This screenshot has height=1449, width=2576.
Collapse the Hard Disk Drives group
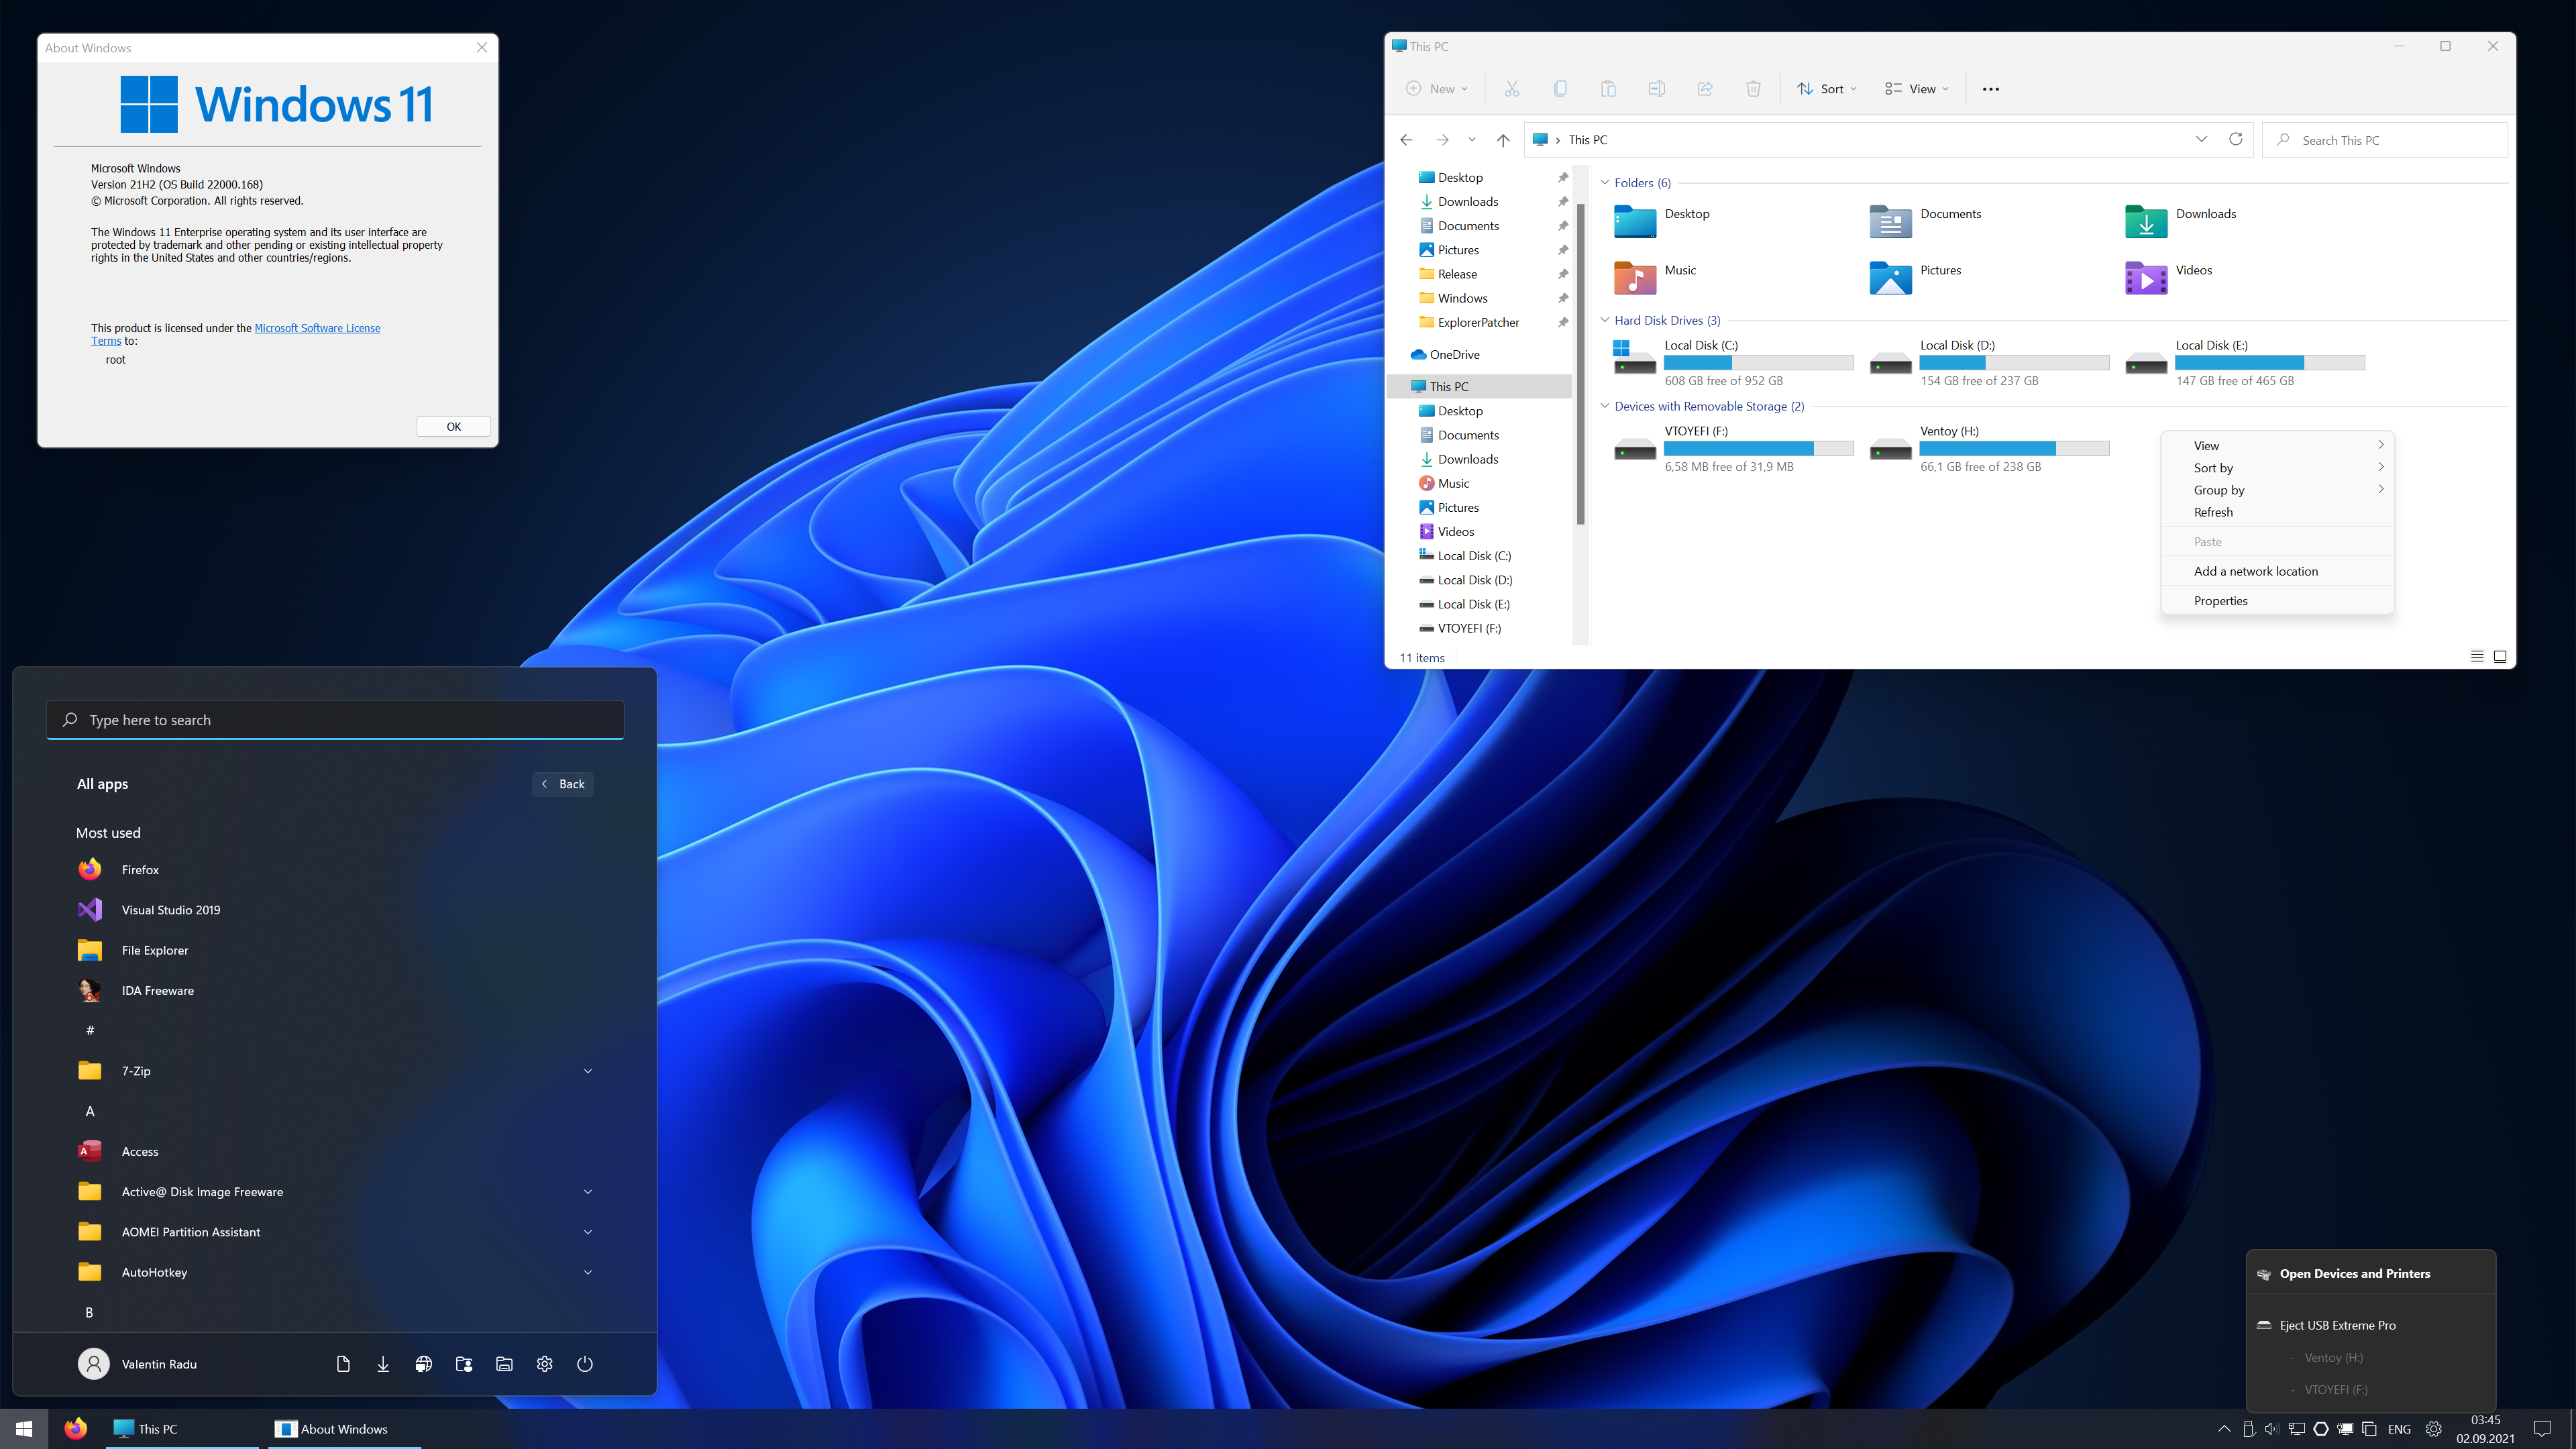1605,320
